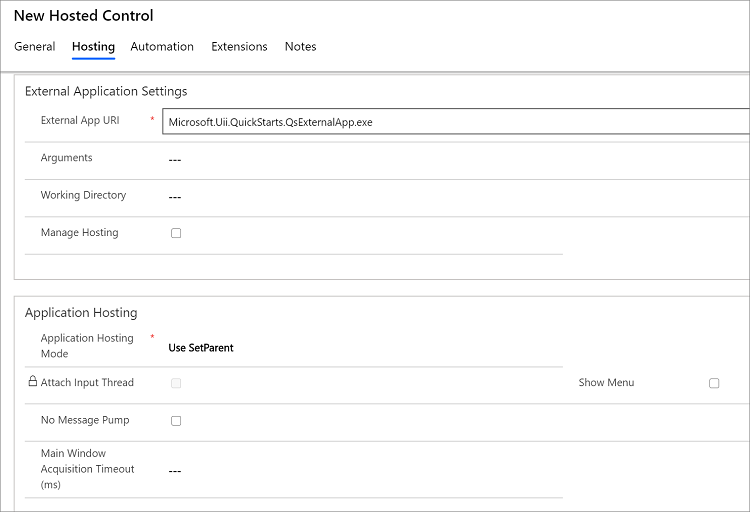Click the New Hosted Control title
The image size is (750, 512).
tap(84, 15)
